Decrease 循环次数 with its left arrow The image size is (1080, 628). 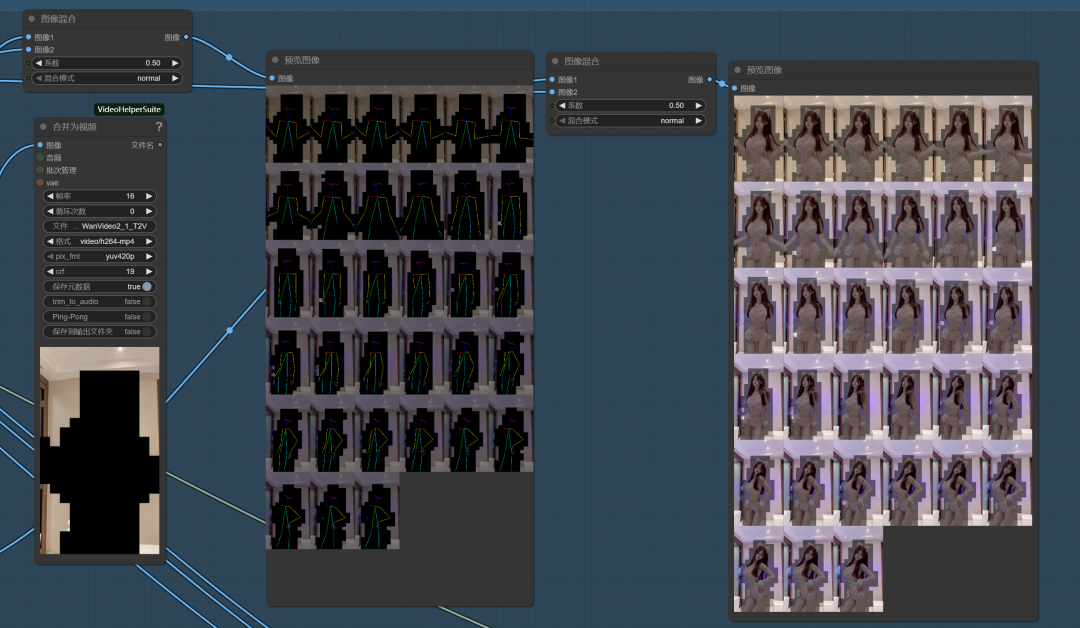pos(50,211)
